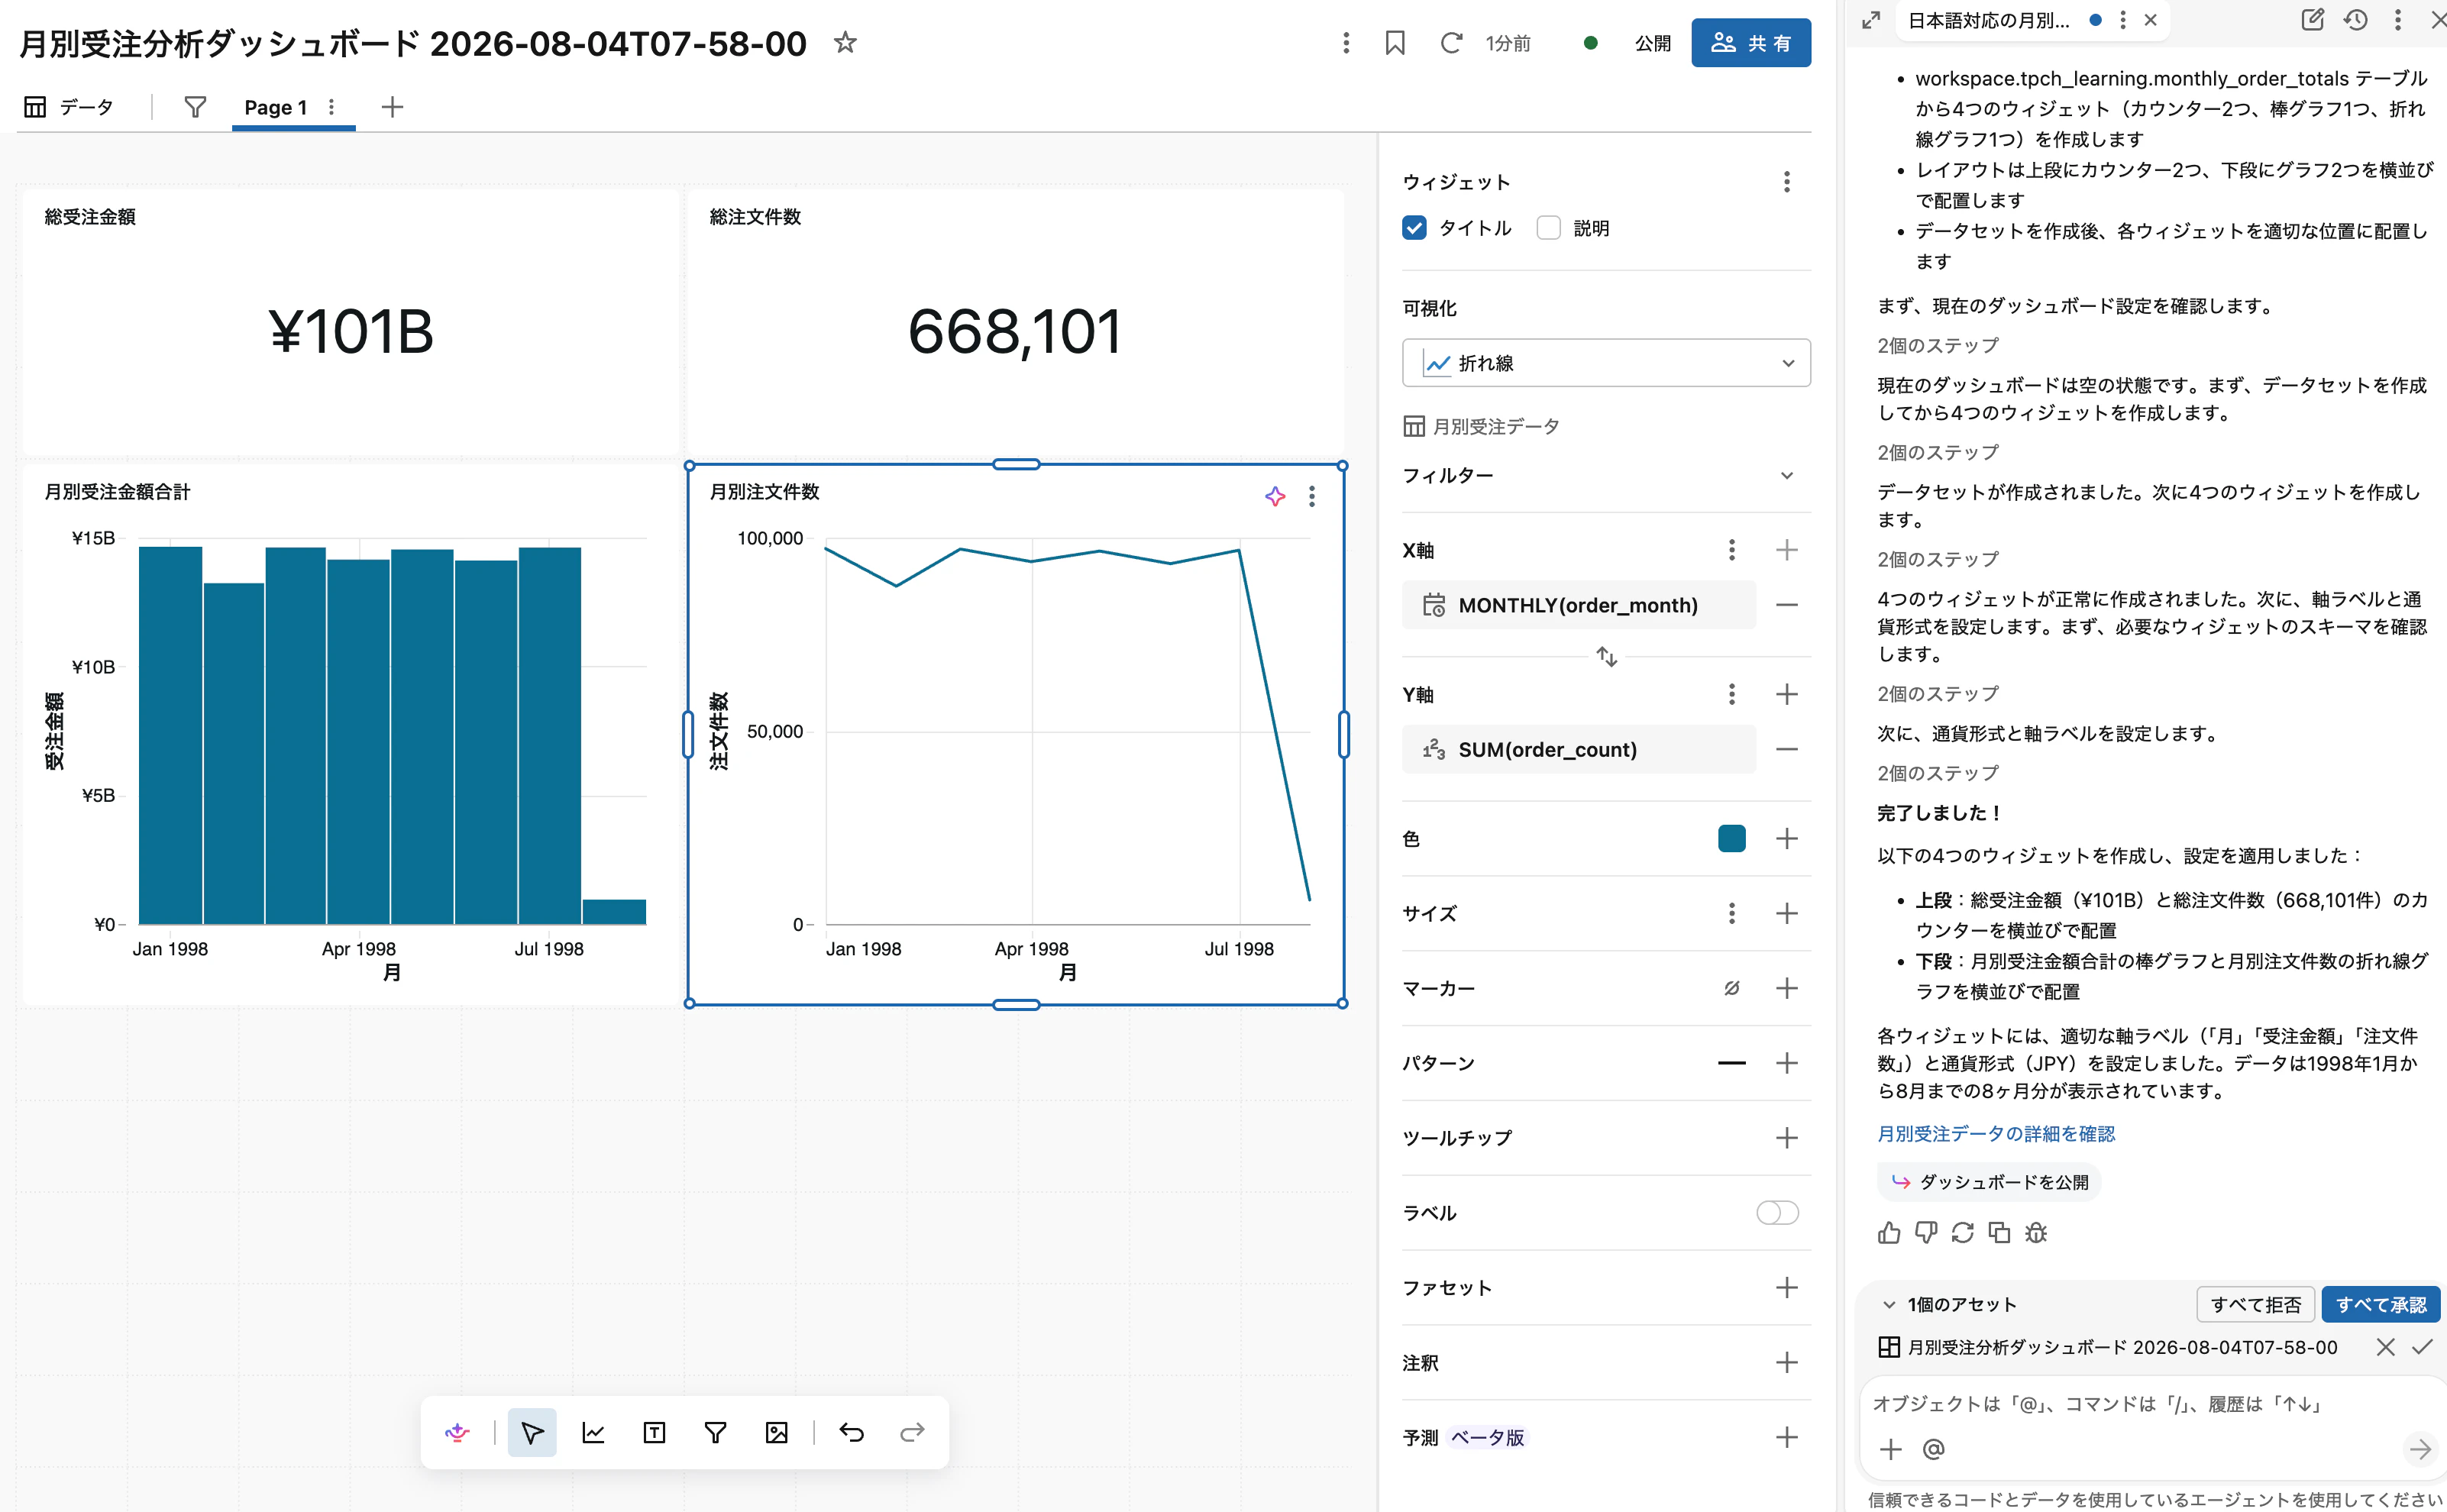Click the chat prompt input field

click(x=2150, y=1404)
